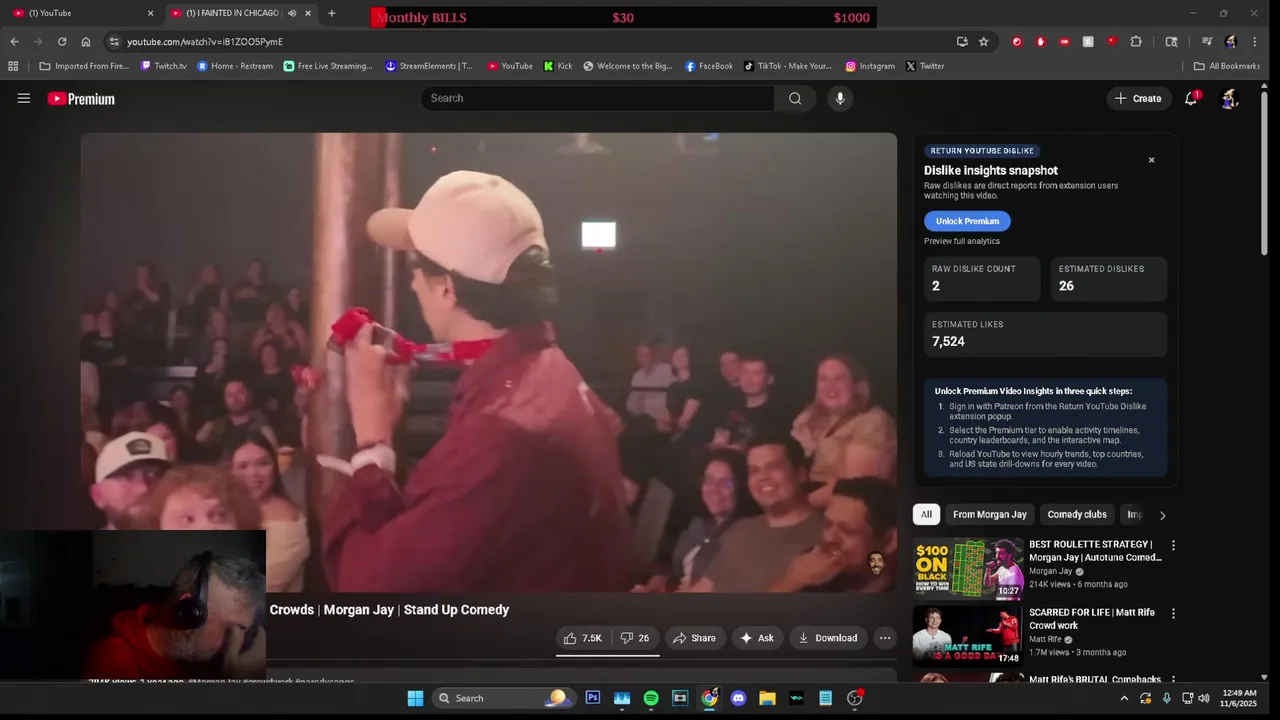The height and width of the screenshot is (720, 1280).
Task: Open options menu for BEST ROULETTE STRATEGY
Action: coord(1173,546)
